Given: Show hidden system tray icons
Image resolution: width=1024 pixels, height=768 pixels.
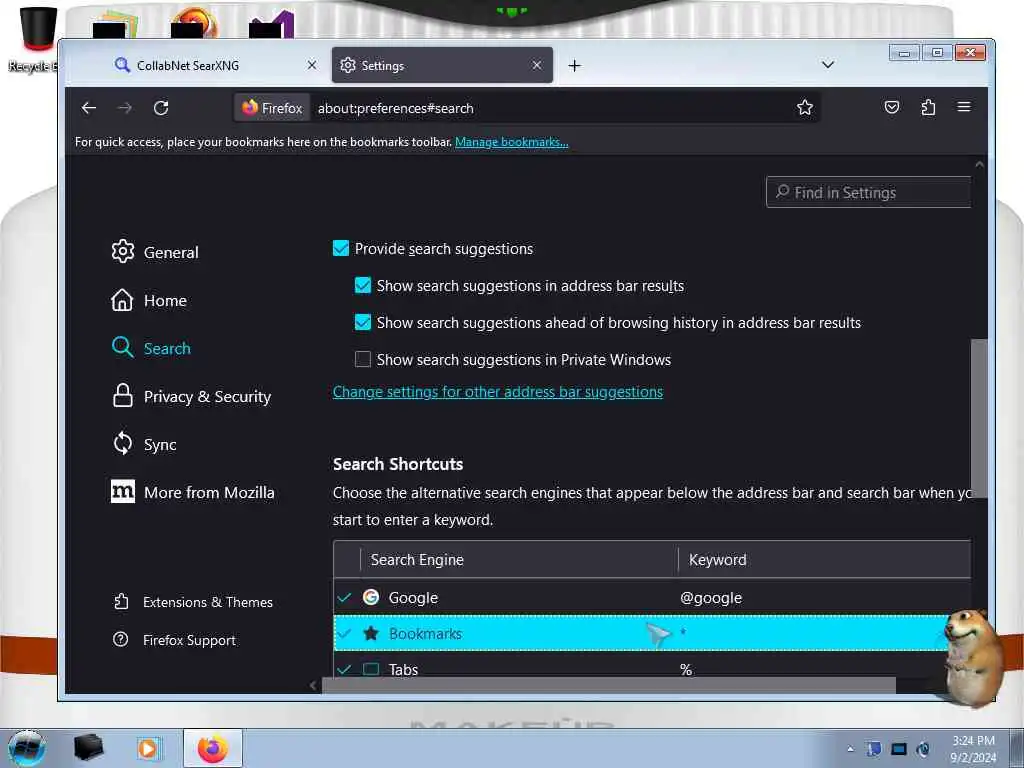Looking at the screenshot, I should click(x=850, y=749).
